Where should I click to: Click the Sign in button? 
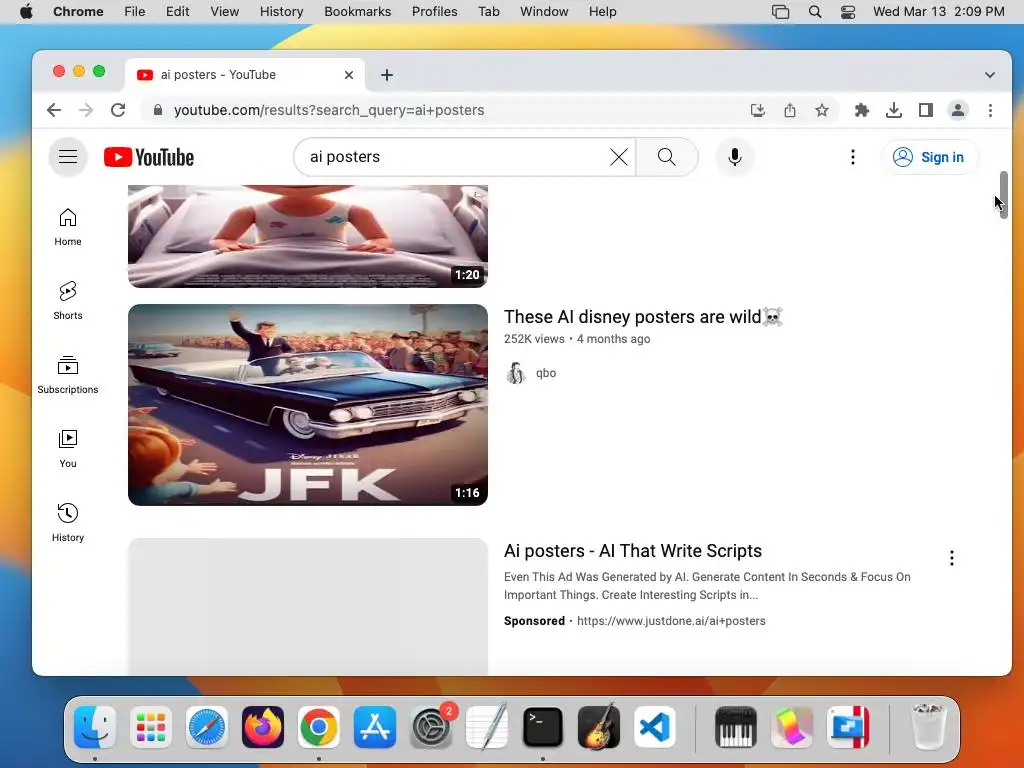click(929, 157)
